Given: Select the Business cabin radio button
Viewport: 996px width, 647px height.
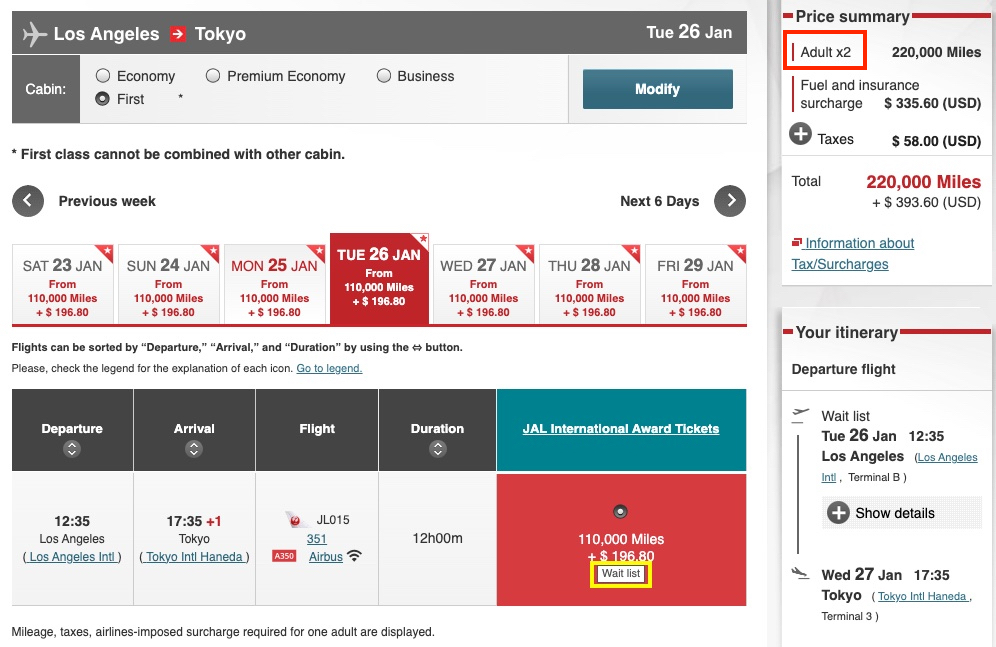Looking at the screenshot, I should 384,75.
